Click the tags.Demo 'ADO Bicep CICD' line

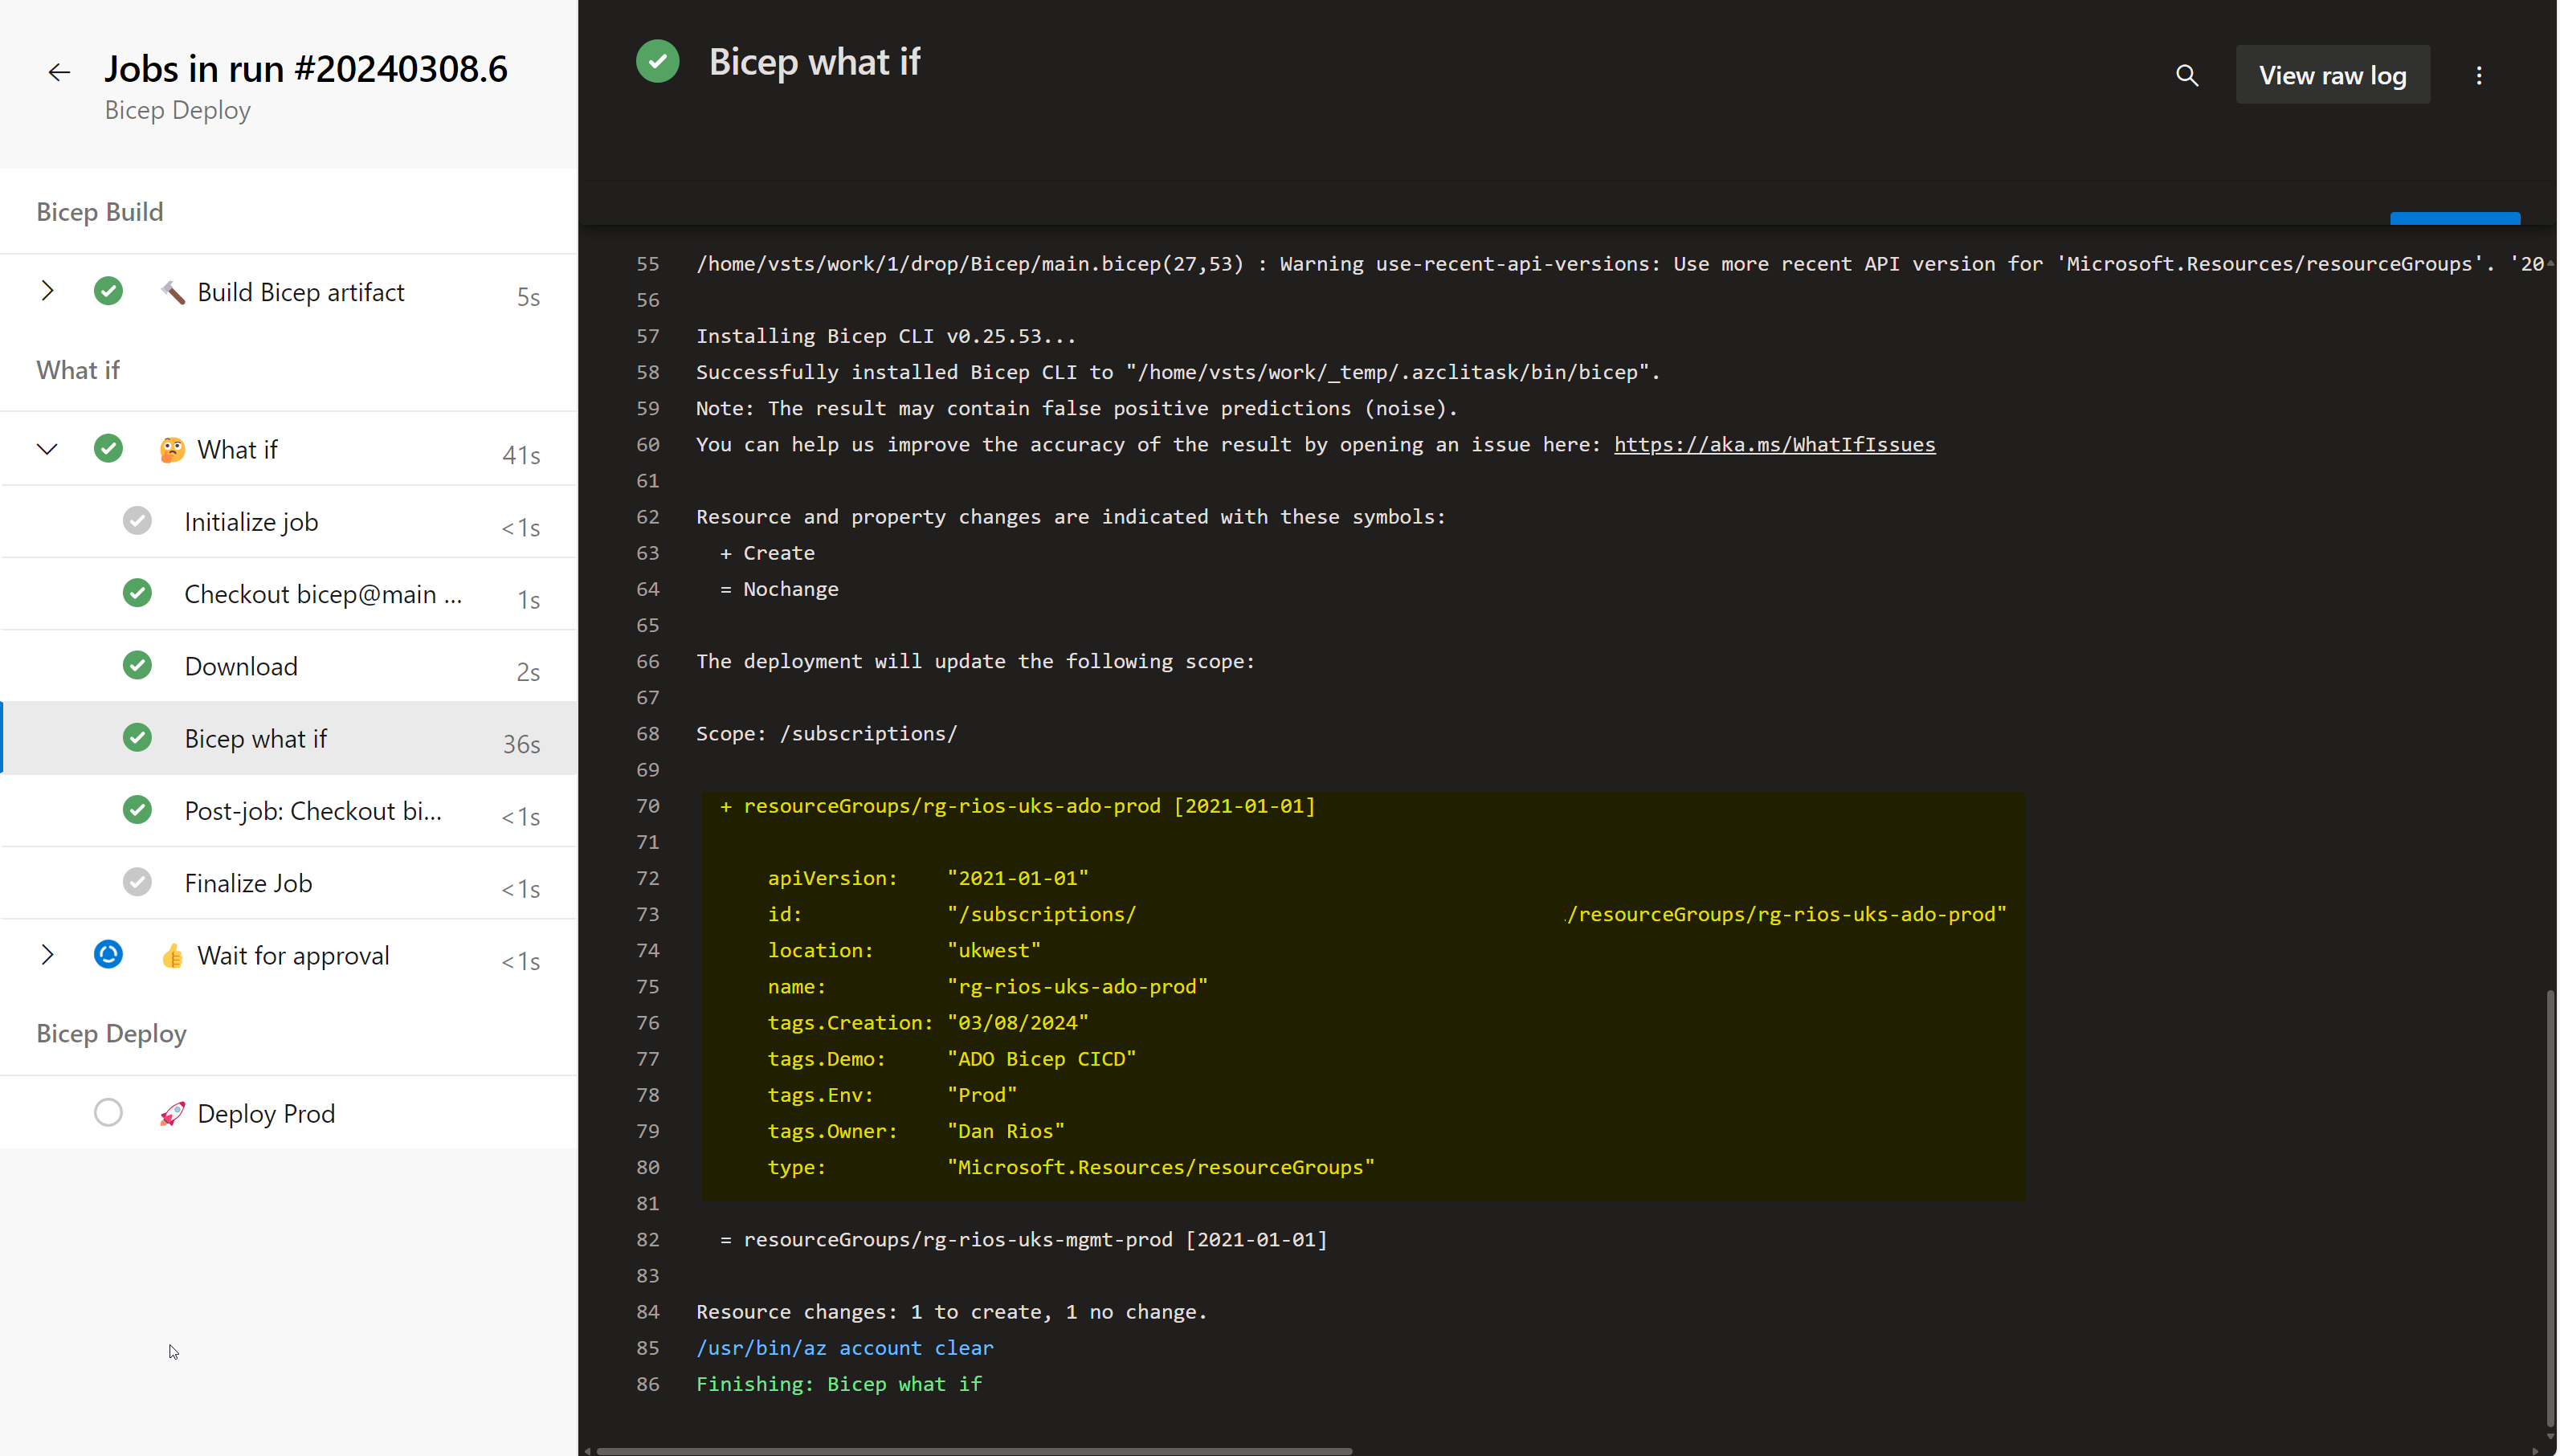[x=952, y=1058]
